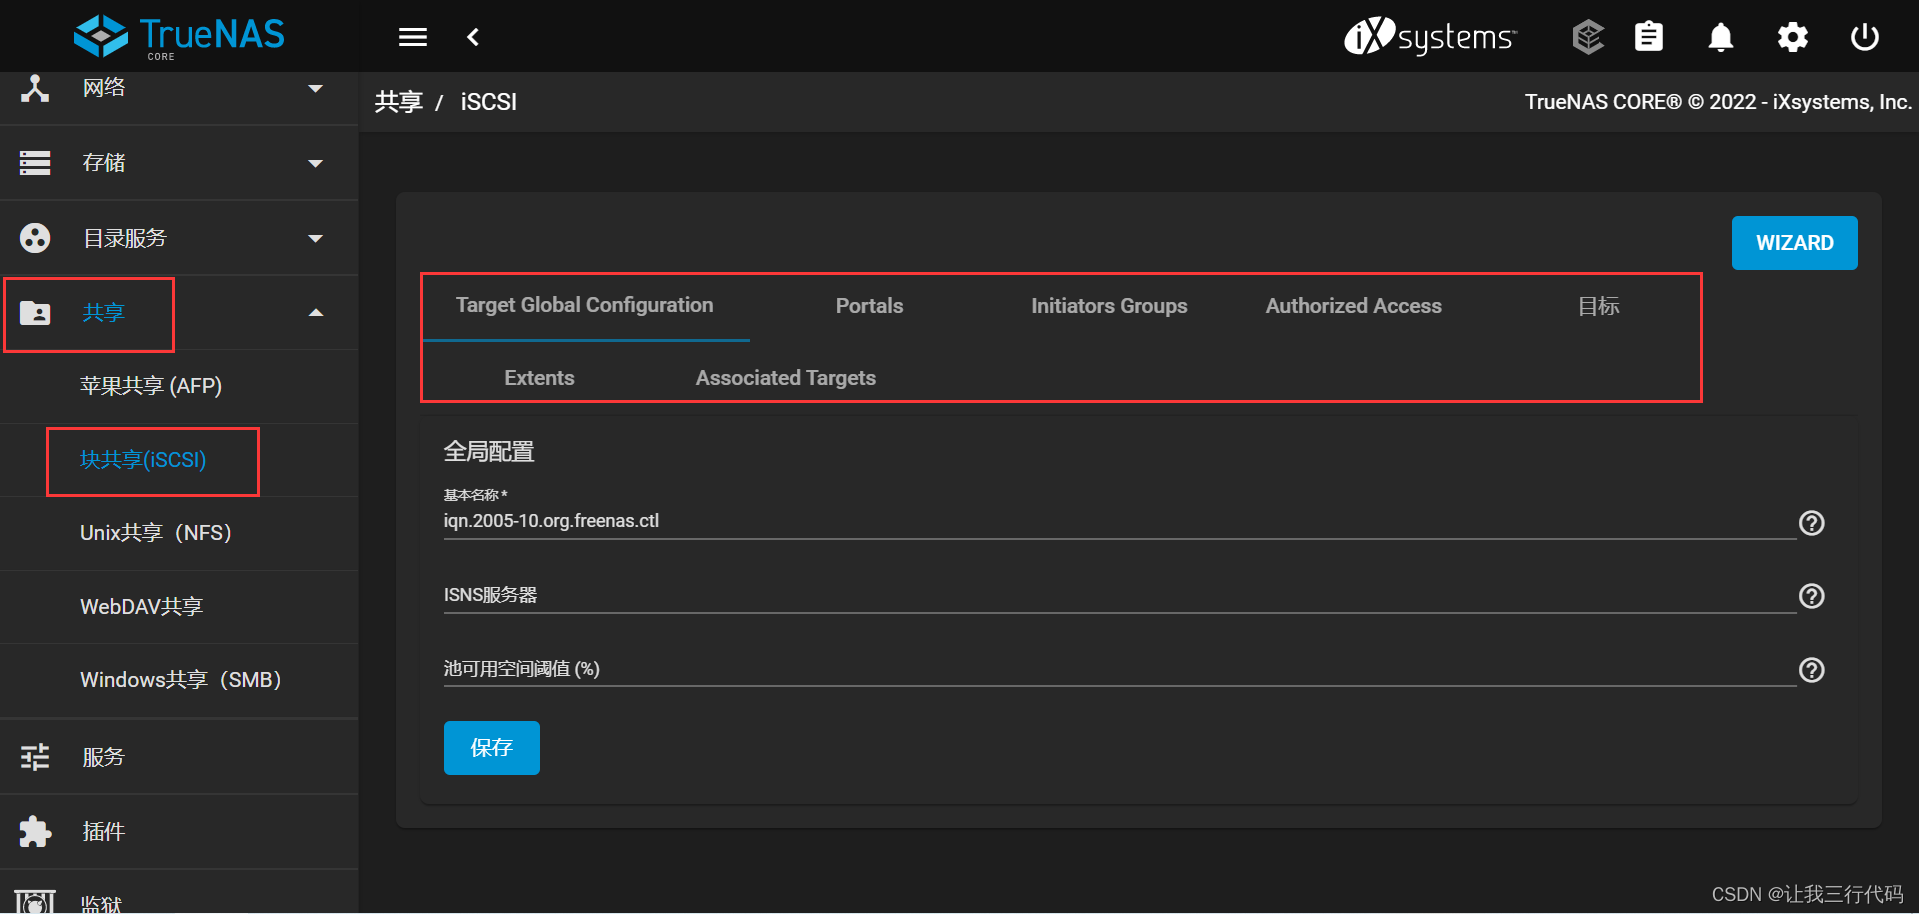Click the 存储 sidebar label
Image resolution: width=1919 pixels, height=914 pixels.
tap(104, 163)
